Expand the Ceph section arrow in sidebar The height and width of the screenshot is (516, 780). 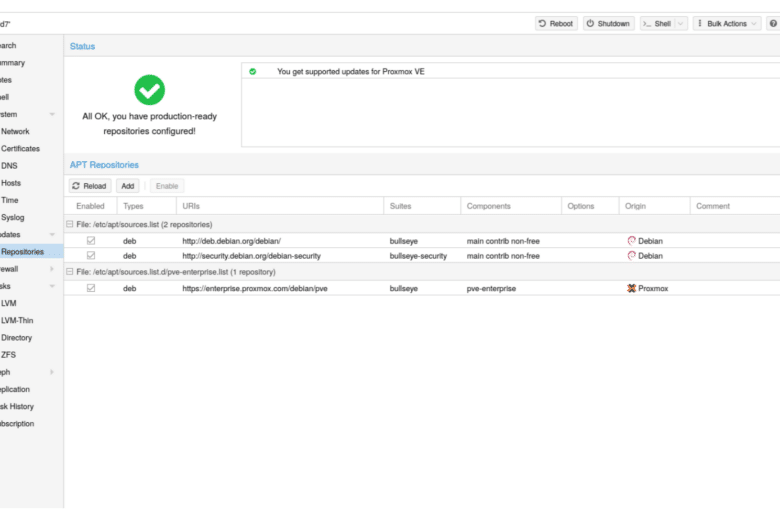pyautogui.click(x=52, y=372)
